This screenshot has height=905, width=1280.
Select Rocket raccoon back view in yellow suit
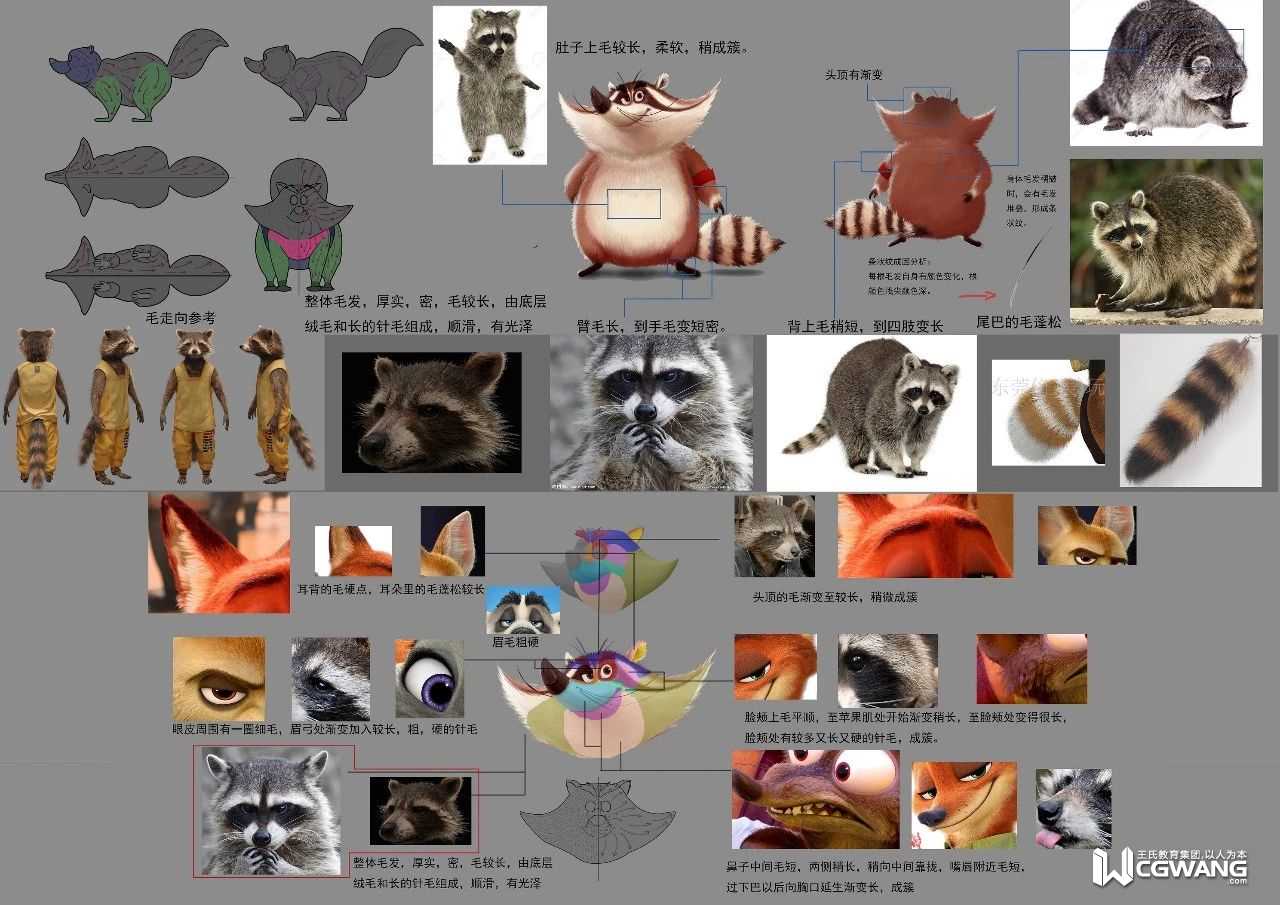37,406
